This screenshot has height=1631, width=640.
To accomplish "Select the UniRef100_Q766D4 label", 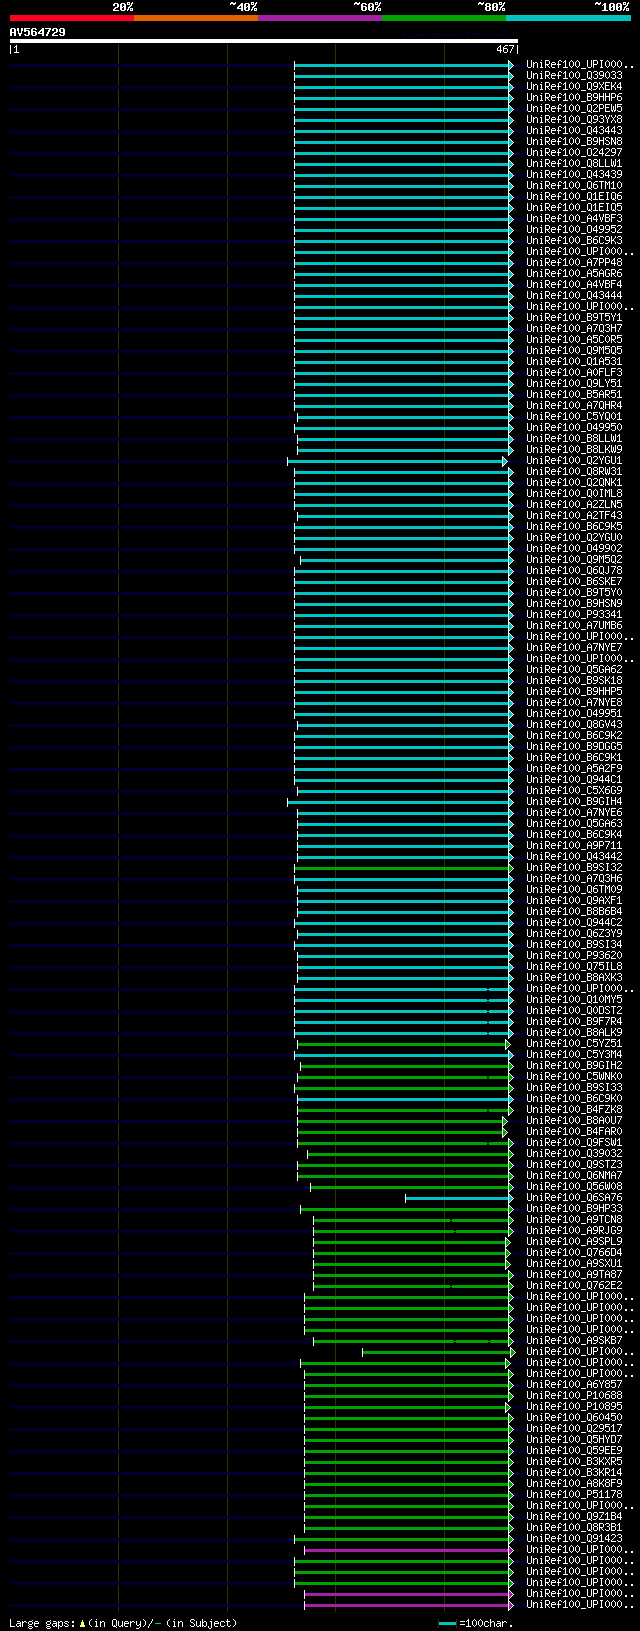I will click(x=574, y=1252).
